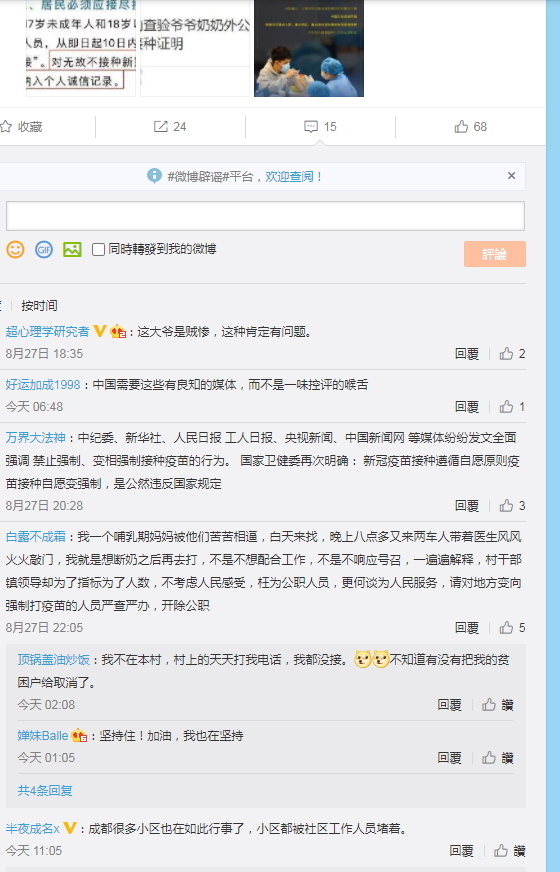The height and width of the screenshot is (872, 560).
Task: Focus the comment text input field
Action: pyautogui.click(x=265, y=216)
